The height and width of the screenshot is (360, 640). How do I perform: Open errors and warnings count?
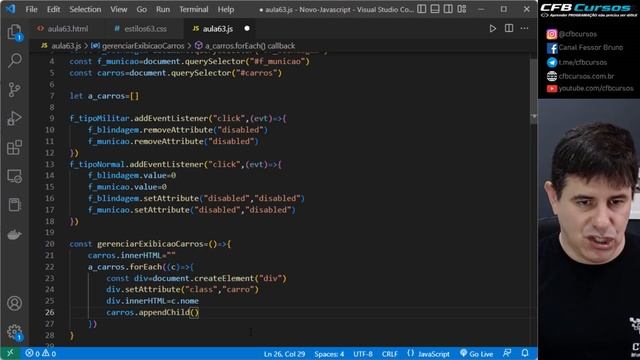click(x=40, y=353)
